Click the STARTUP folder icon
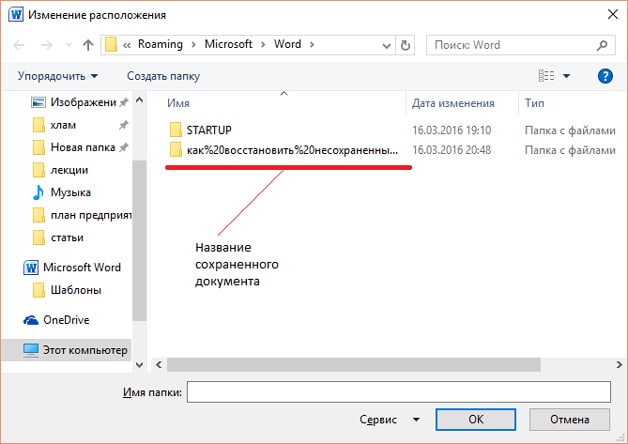Viewport: 628px width, 444px height. 175,130
